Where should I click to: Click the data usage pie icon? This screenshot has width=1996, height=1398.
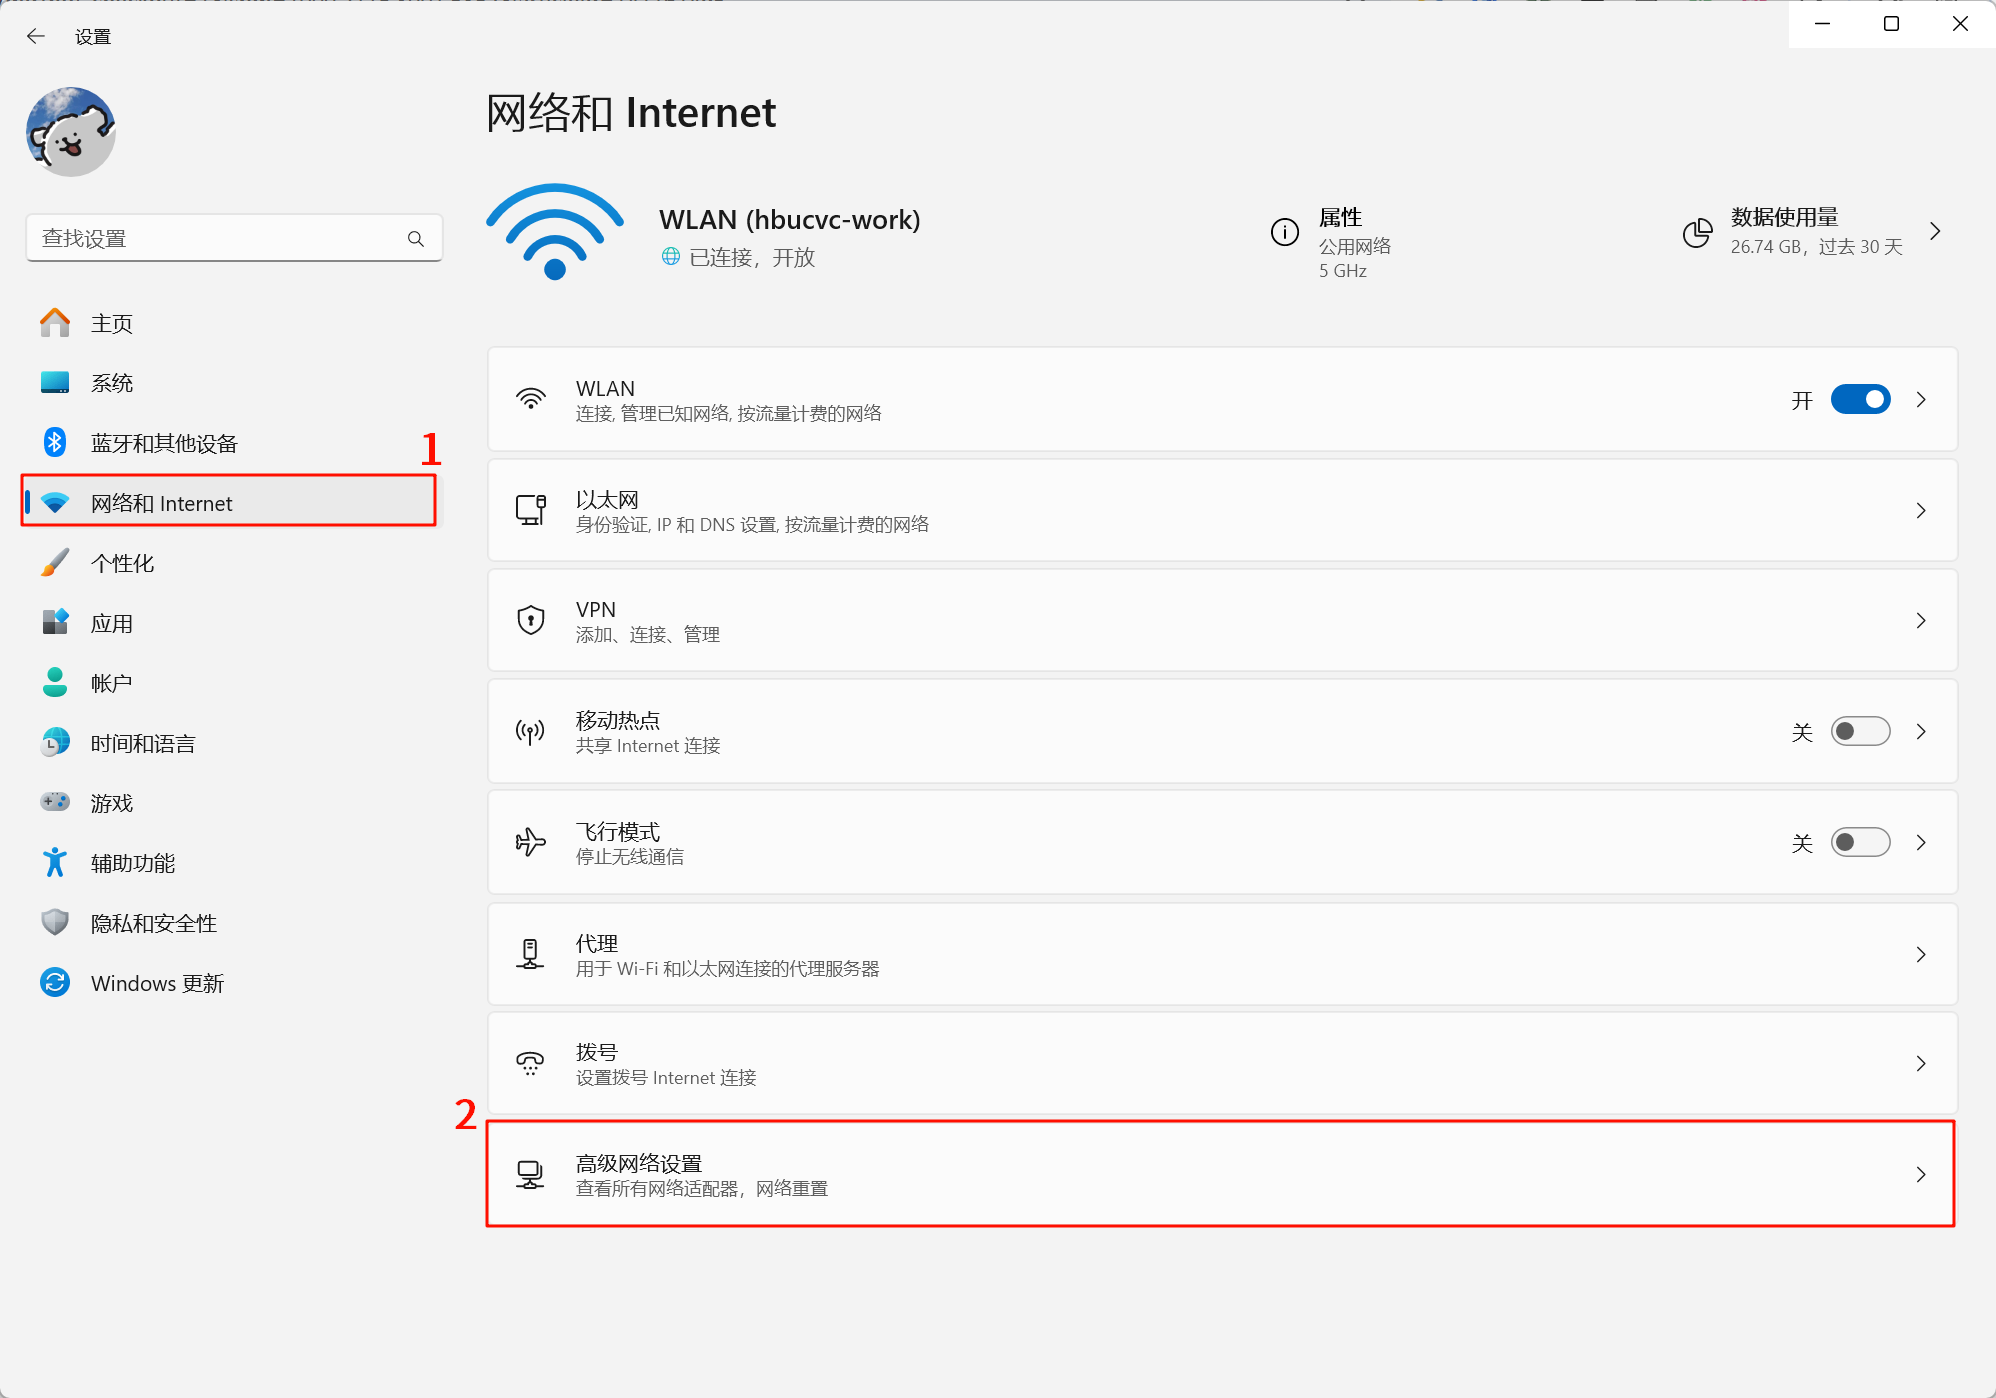coord(1697,232)
